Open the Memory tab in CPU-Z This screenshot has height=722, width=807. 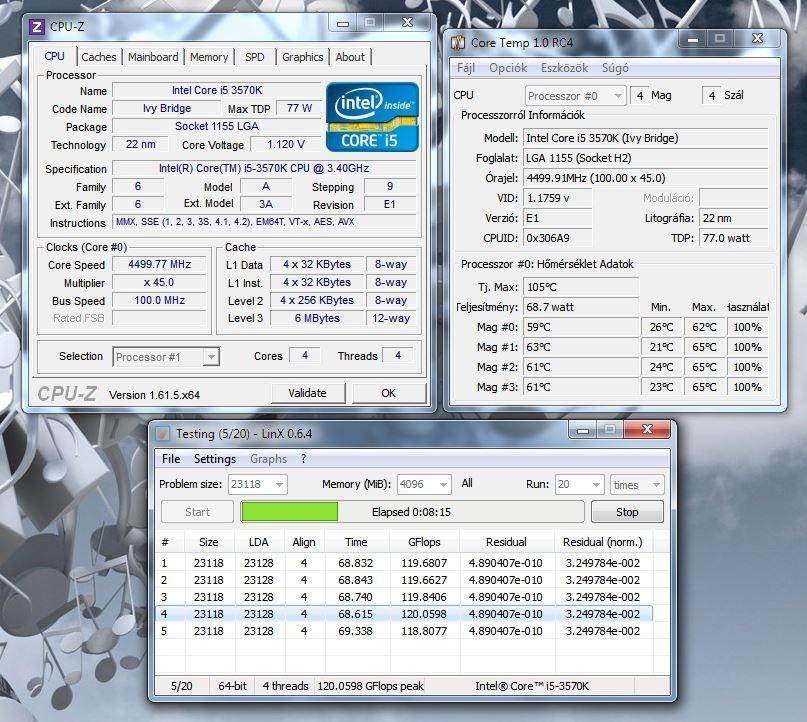click(x=209, y=57)
